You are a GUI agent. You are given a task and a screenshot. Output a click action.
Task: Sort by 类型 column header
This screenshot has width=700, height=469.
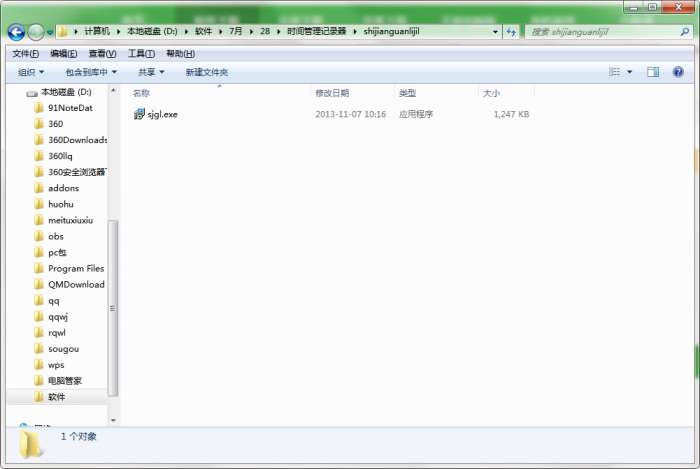coord(408,93)
